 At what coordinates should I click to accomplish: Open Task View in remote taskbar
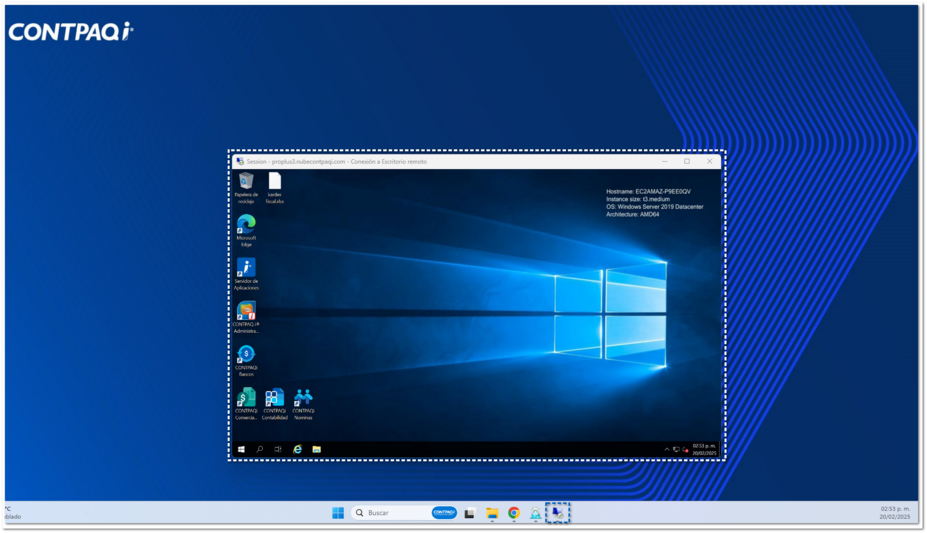(x=278, y=450)
